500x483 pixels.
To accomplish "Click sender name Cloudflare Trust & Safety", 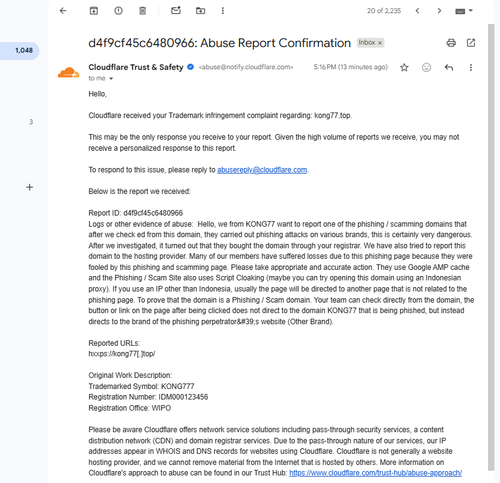I will pos(136,67).
